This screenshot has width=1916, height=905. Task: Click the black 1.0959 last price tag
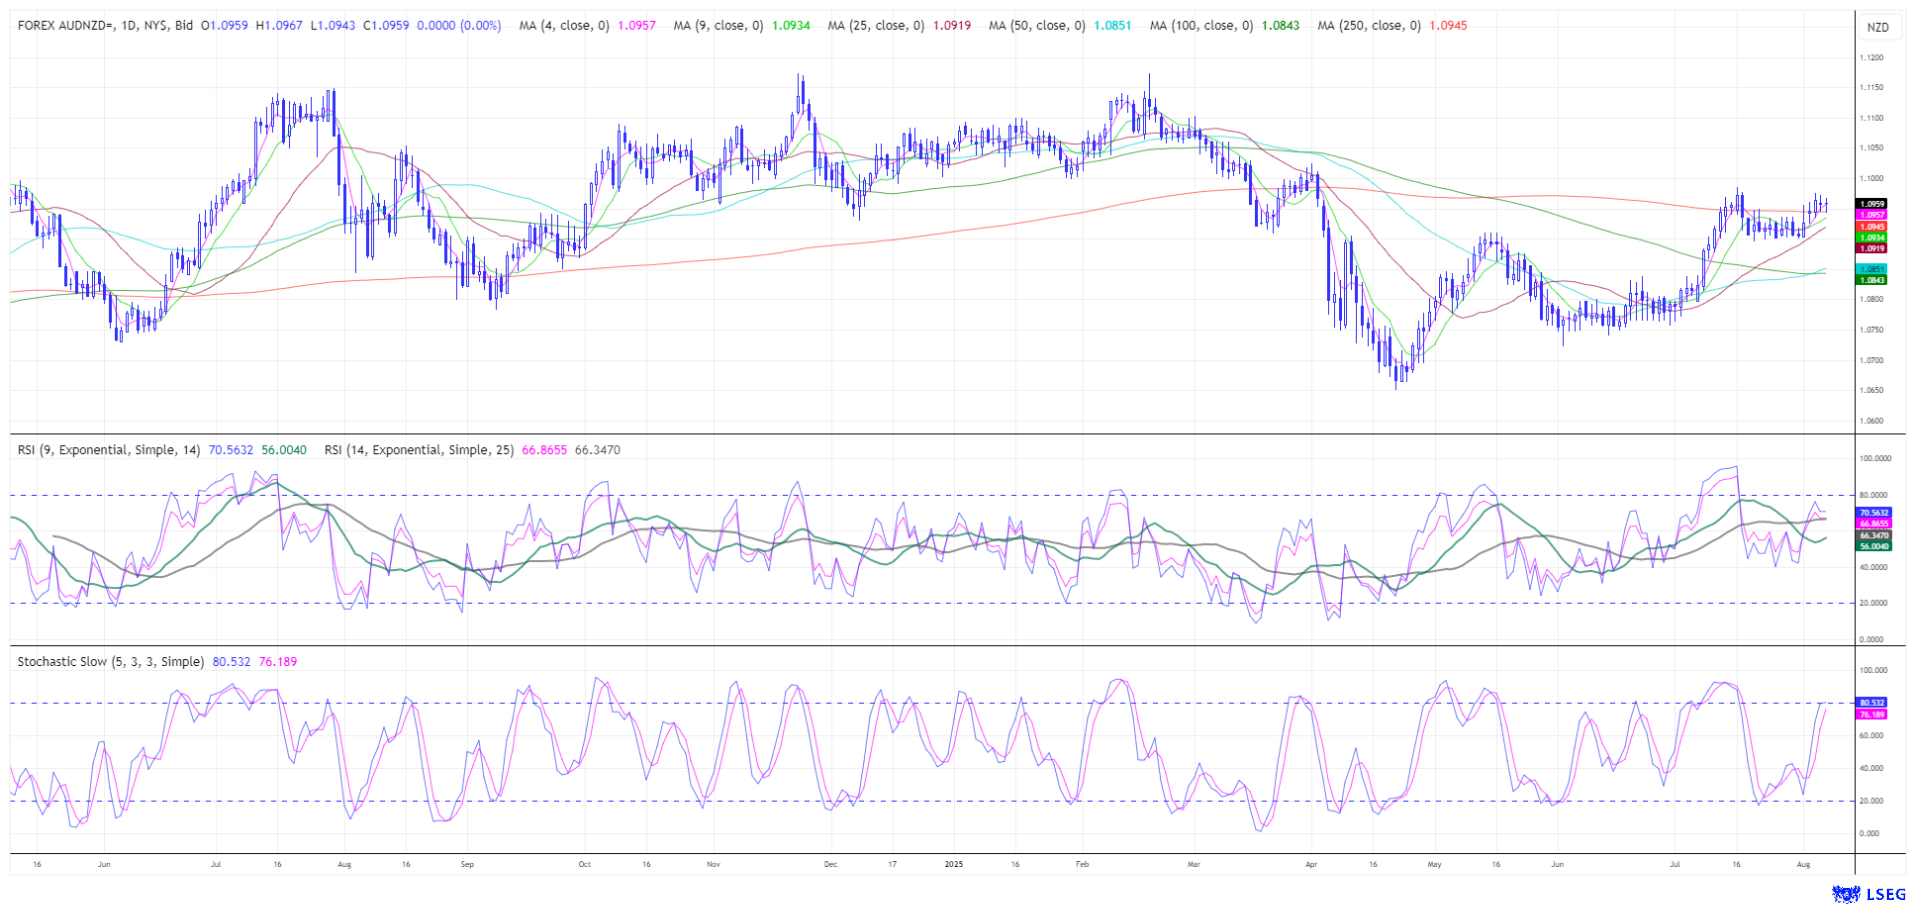(1871, 204)
